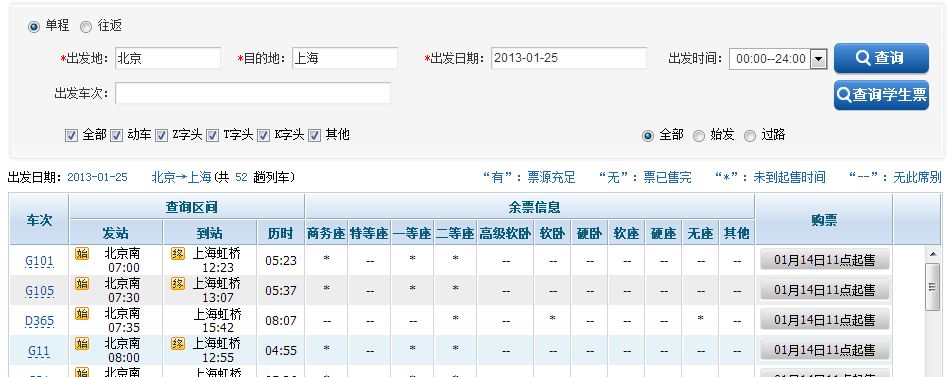
Task: Click the 软座 column header
Action: (x=626, y=233)
